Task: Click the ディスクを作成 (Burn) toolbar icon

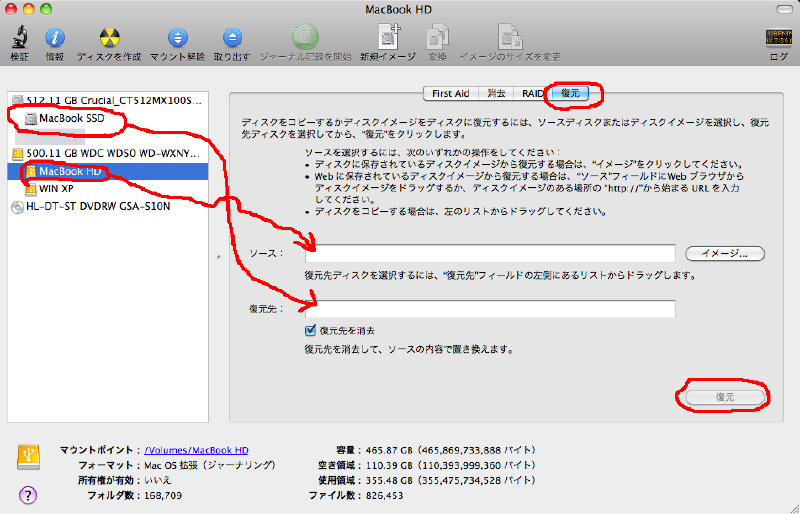Action: tap(109, 38)
